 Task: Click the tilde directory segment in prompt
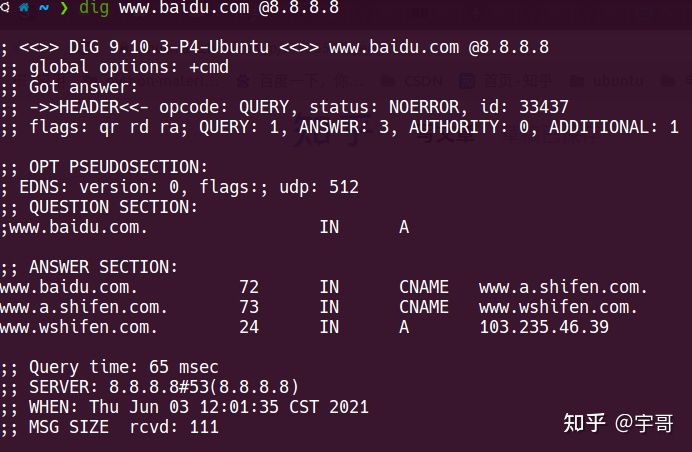pos(45,8)
